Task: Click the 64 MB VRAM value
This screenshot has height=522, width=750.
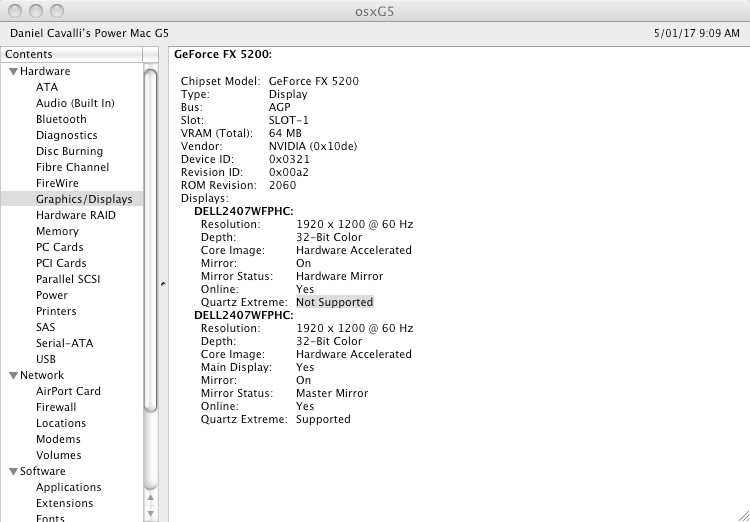Action: pyautogui.click(x=285, y=133)
